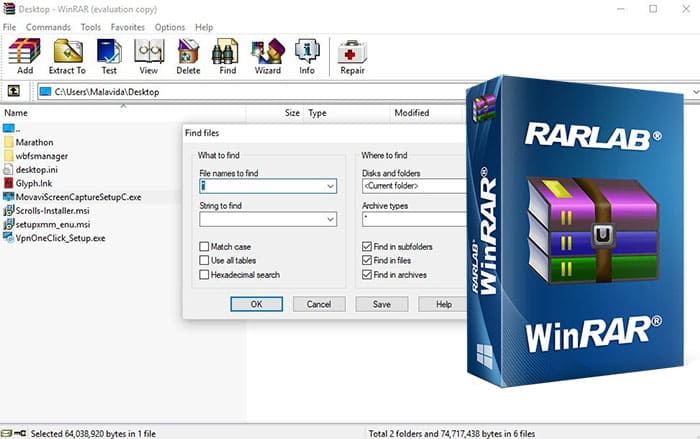Open the Favorites menu

pyautogui.click(x=128, y=27)
